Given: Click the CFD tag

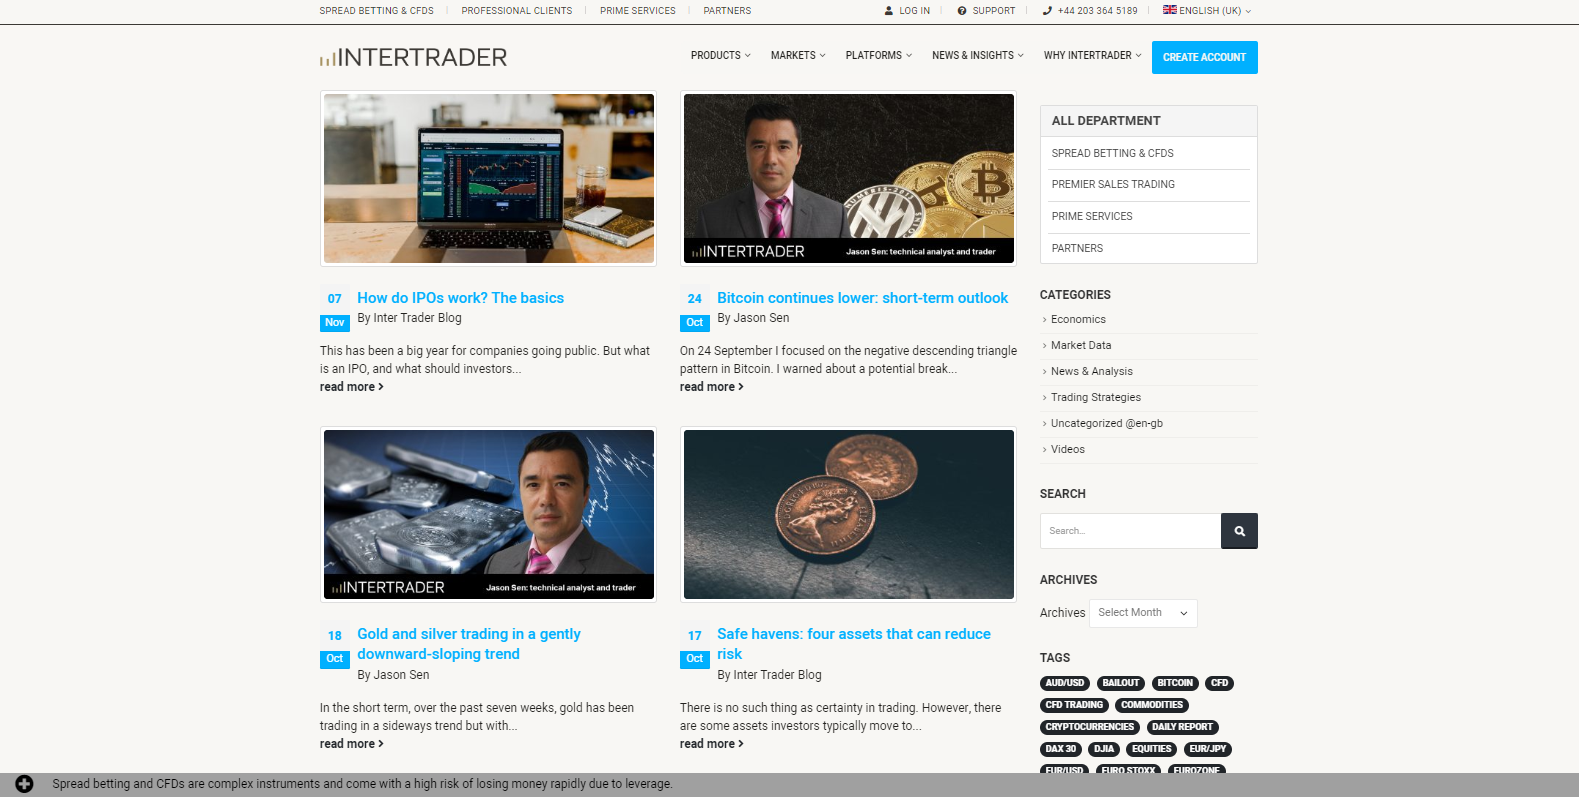Looking at the screenshot, I should coord(1220,684).
